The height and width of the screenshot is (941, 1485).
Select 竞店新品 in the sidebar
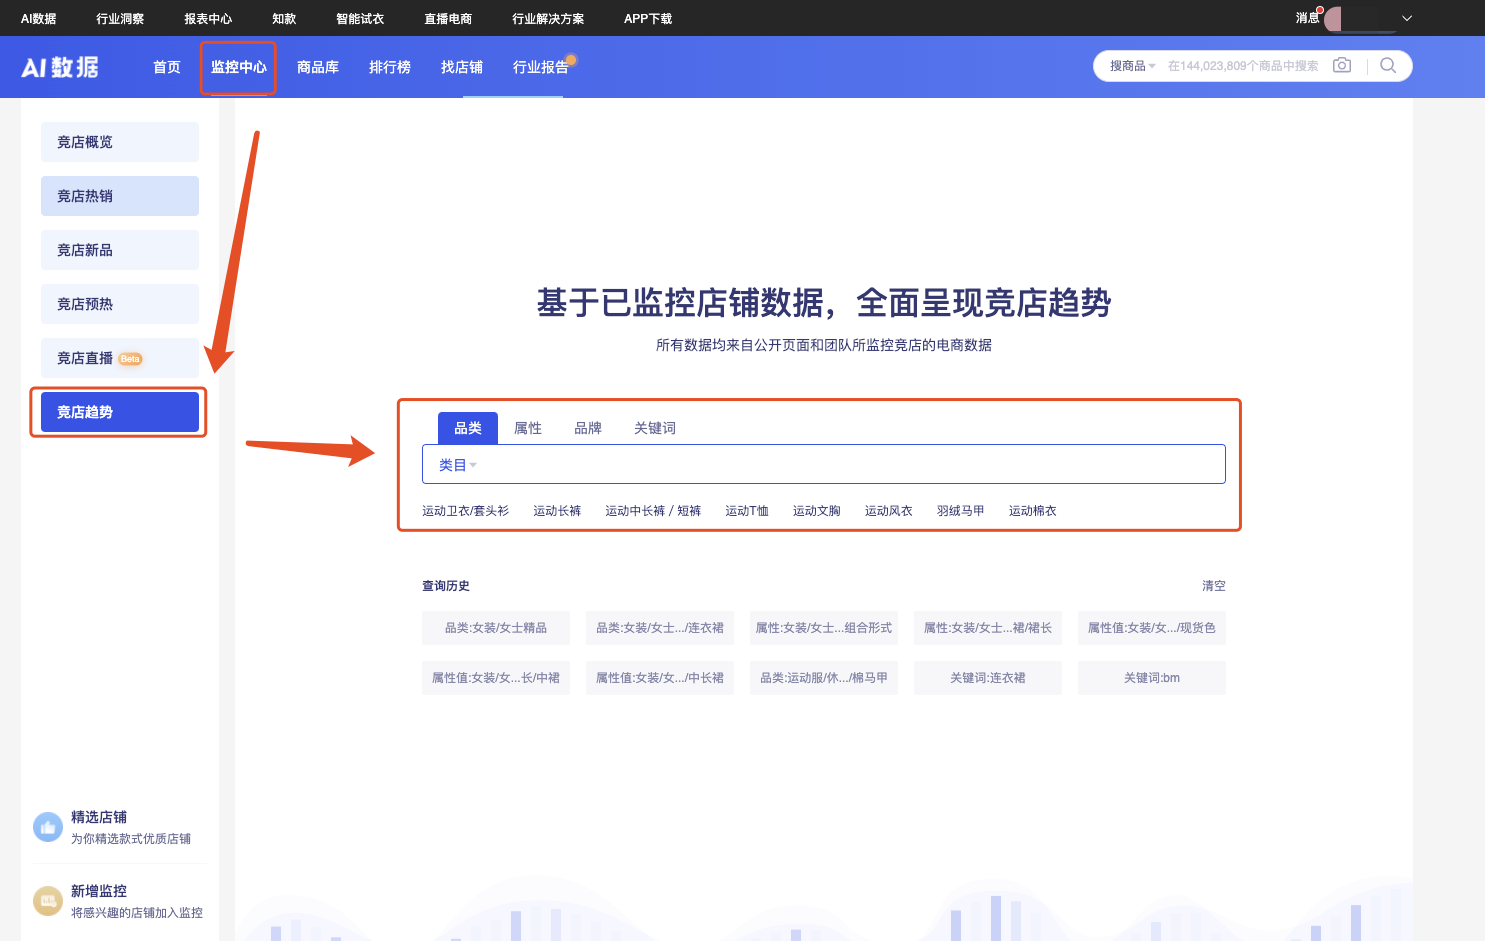pos(120,250)
